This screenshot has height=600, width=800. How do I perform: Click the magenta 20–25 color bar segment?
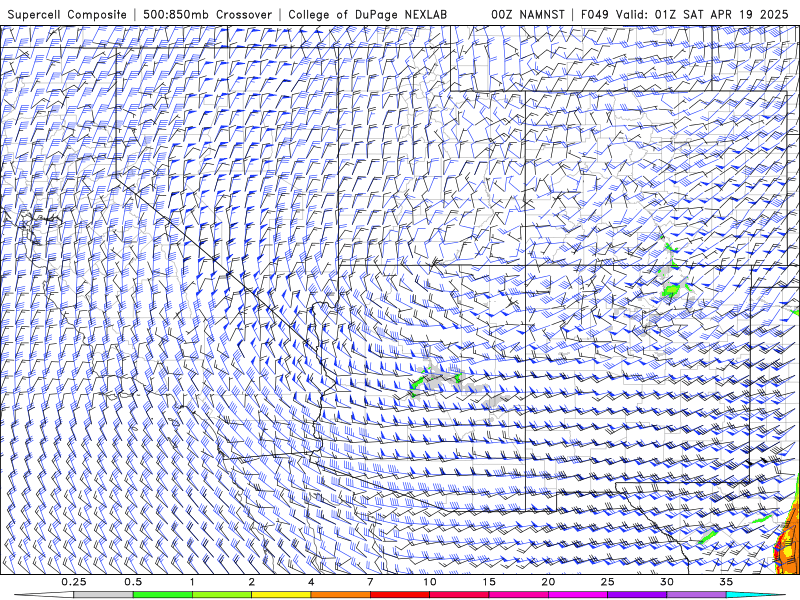578,595
